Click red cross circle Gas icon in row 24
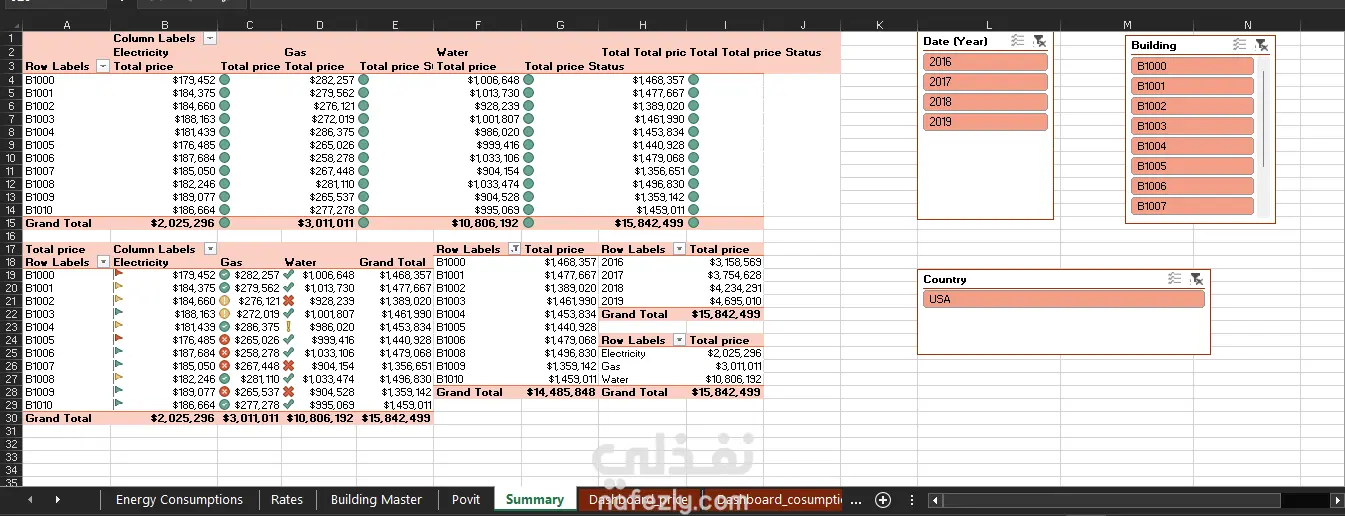 [x=224, y=340]
